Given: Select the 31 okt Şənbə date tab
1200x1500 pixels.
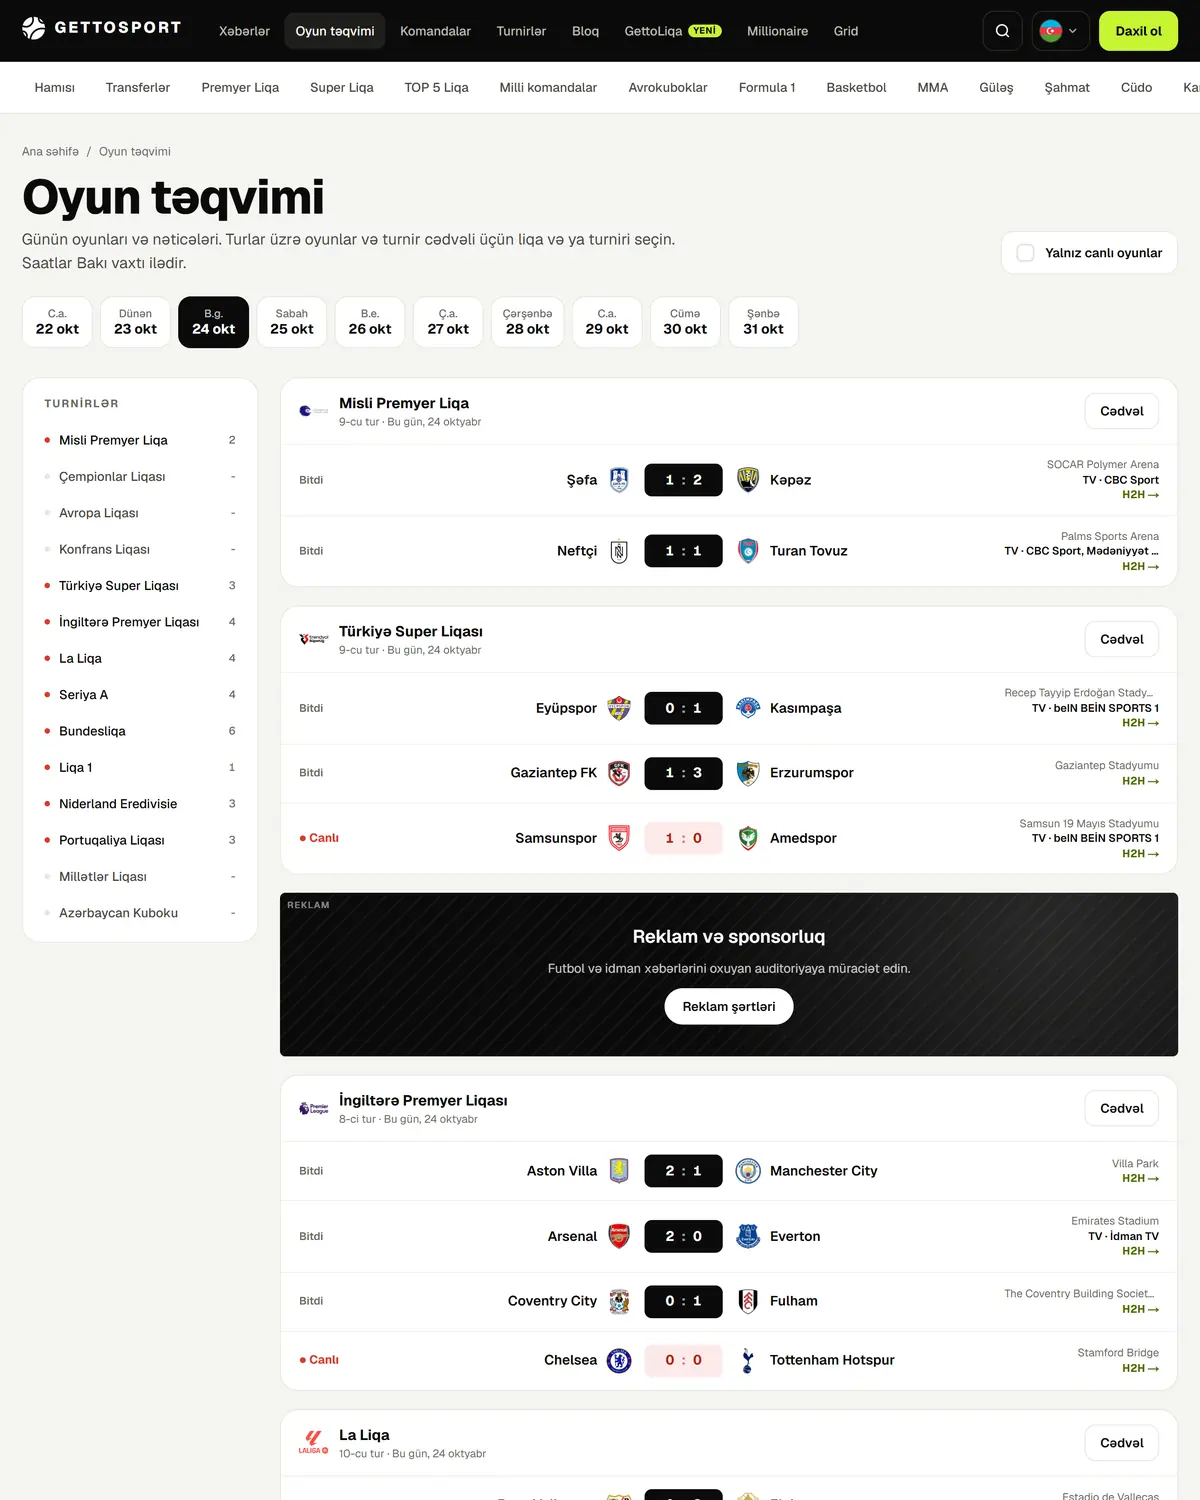Looking at the screenshot, I should tap(763, 322).
